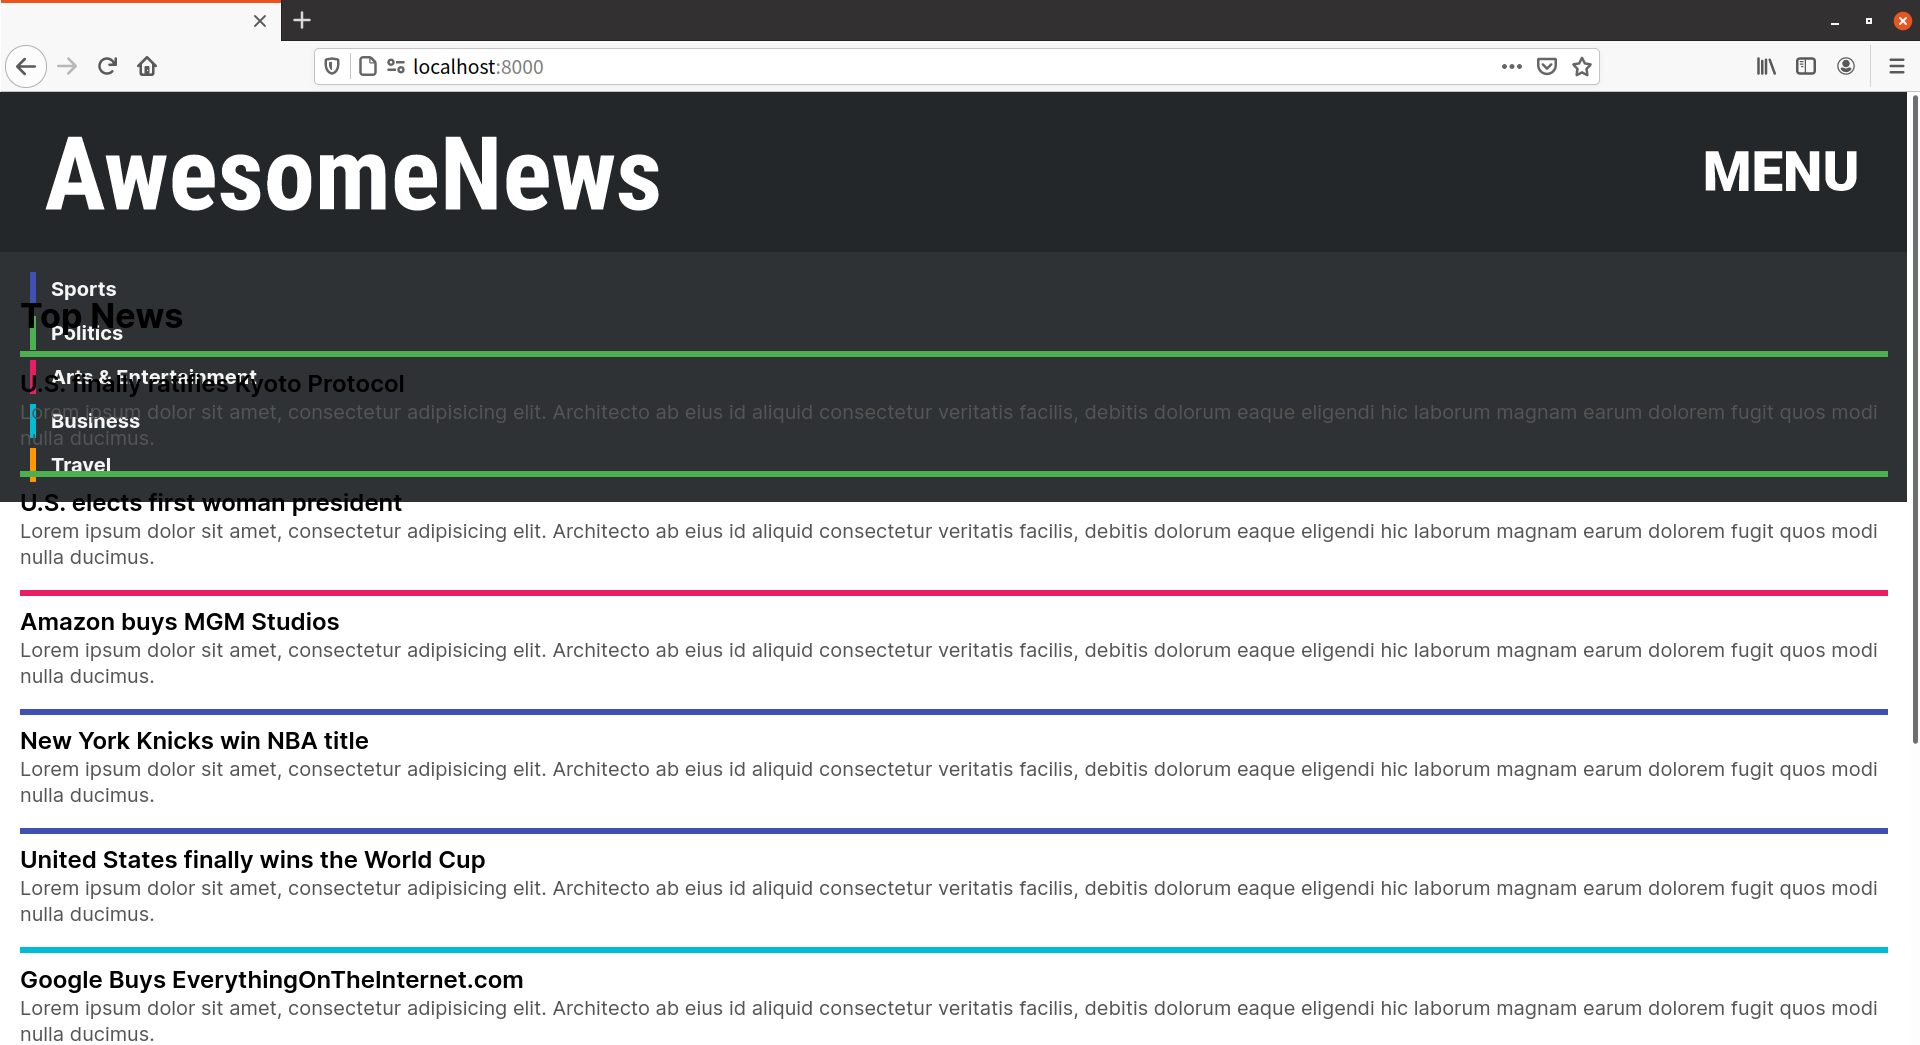The width and height of the screenshot is (1920, 1045).
Task: Save the page to Pocket
Action: click(1546, 66)
